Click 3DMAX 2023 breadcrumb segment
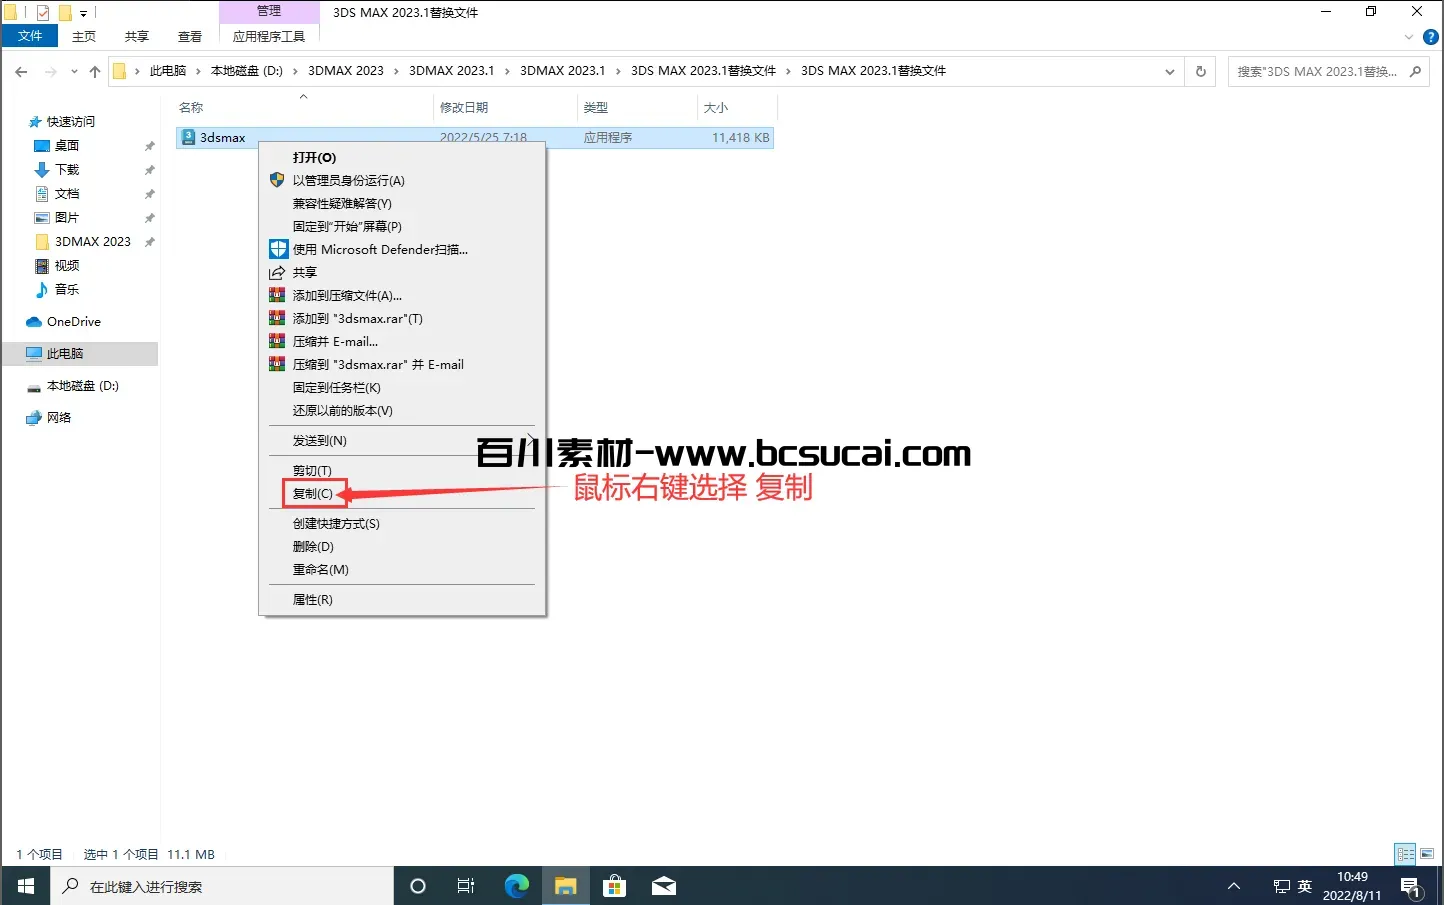This screenshot has height=905, width=1444. [346, 71]
